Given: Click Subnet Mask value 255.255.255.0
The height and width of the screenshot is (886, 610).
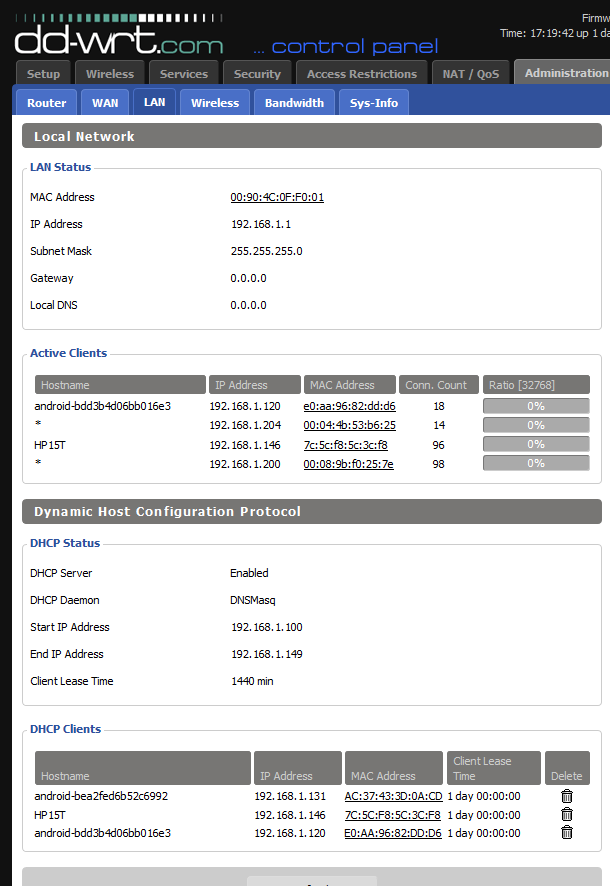Looking at the screenshot, I should (x=267, y=251).
